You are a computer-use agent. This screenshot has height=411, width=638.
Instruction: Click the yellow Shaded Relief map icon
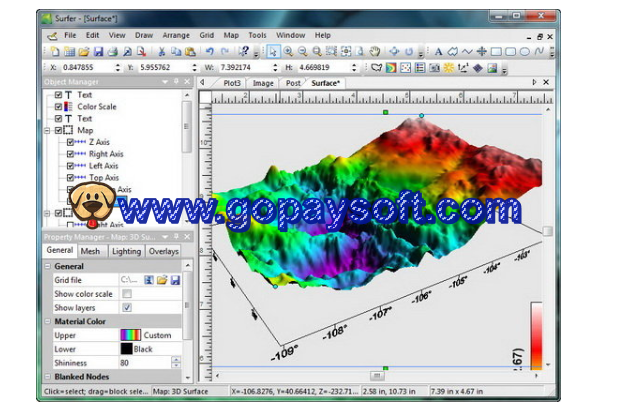tap(449, 68)
